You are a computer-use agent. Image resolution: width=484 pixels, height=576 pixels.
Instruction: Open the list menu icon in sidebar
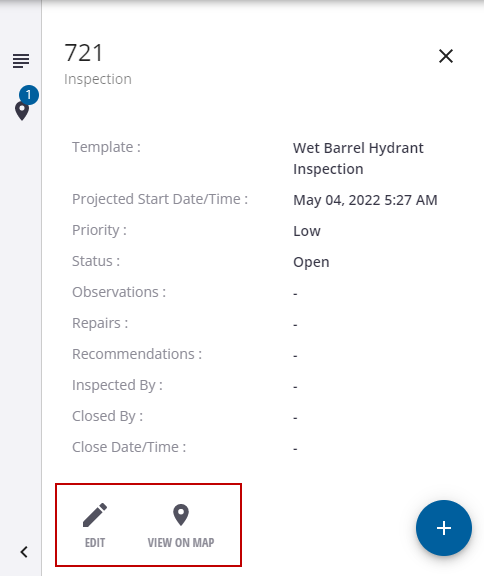(x=21, y=61)
